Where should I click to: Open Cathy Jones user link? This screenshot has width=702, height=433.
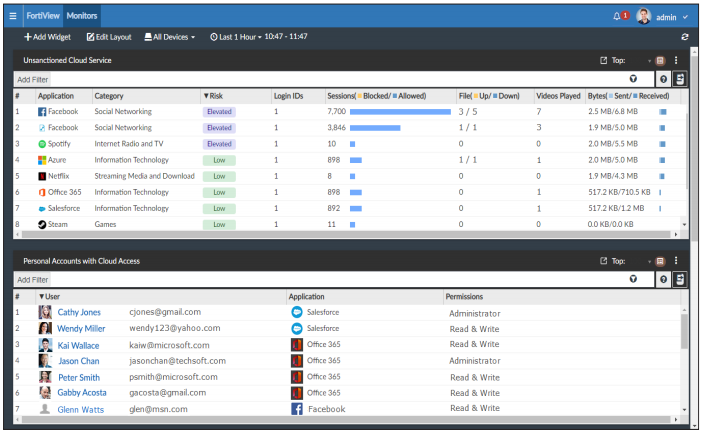[79, 312]
